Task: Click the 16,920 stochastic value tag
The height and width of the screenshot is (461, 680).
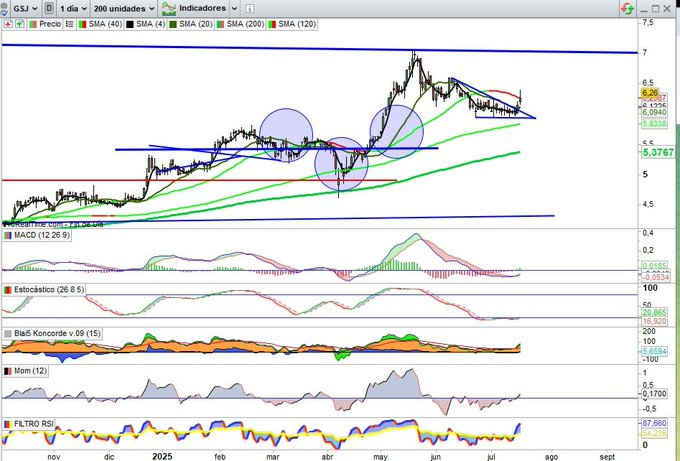Action: 654,321
